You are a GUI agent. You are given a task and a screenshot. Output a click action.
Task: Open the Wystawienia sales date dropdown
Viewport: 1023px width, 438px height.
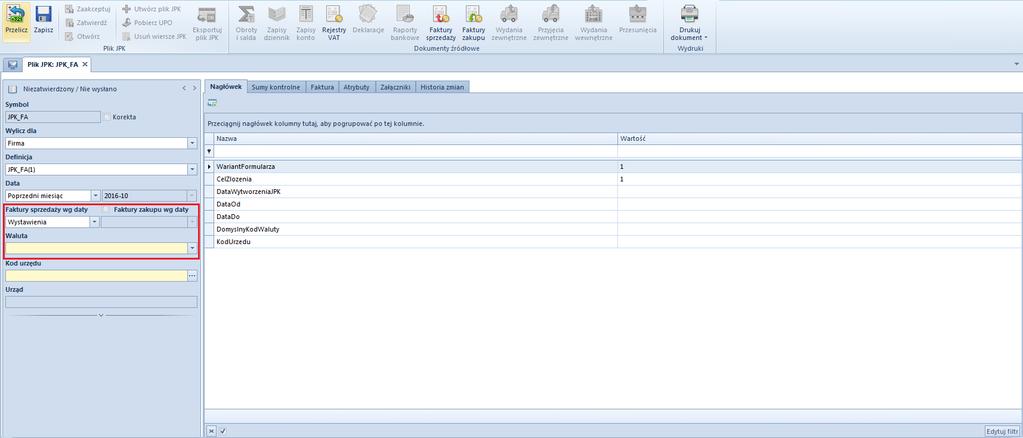point(95,222)
